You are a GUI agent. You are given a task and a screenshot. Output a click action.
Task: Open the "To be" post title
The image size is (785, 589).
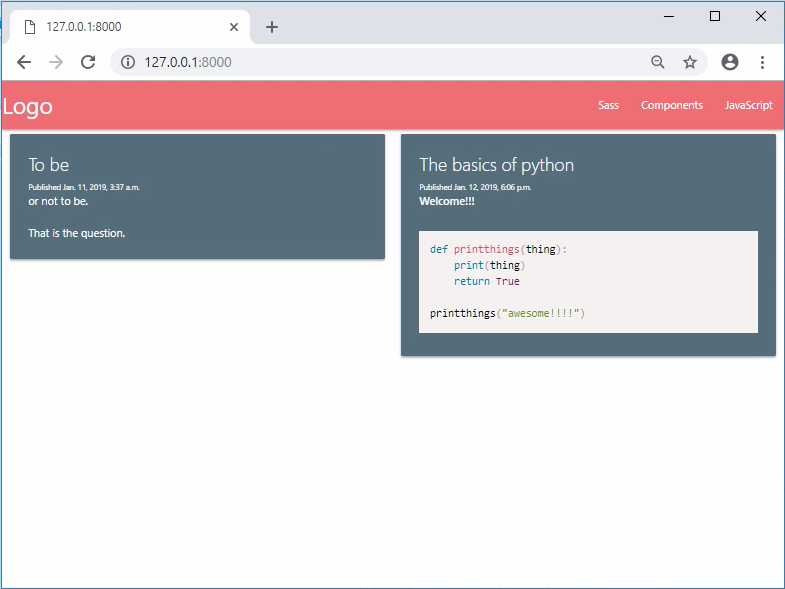point(49,165)
